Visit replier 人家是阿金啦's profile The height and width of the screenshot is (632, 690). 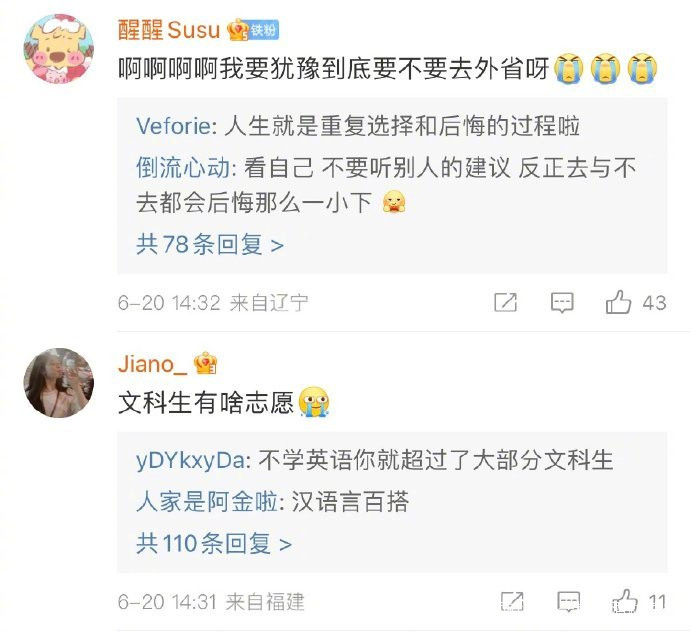207,502
